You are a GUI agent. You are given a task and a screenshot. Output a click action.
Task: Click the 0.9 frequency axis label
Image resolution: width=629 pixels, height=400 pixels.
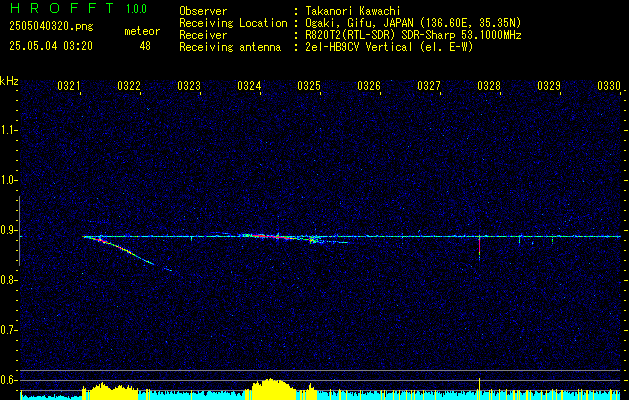(8, 230)
